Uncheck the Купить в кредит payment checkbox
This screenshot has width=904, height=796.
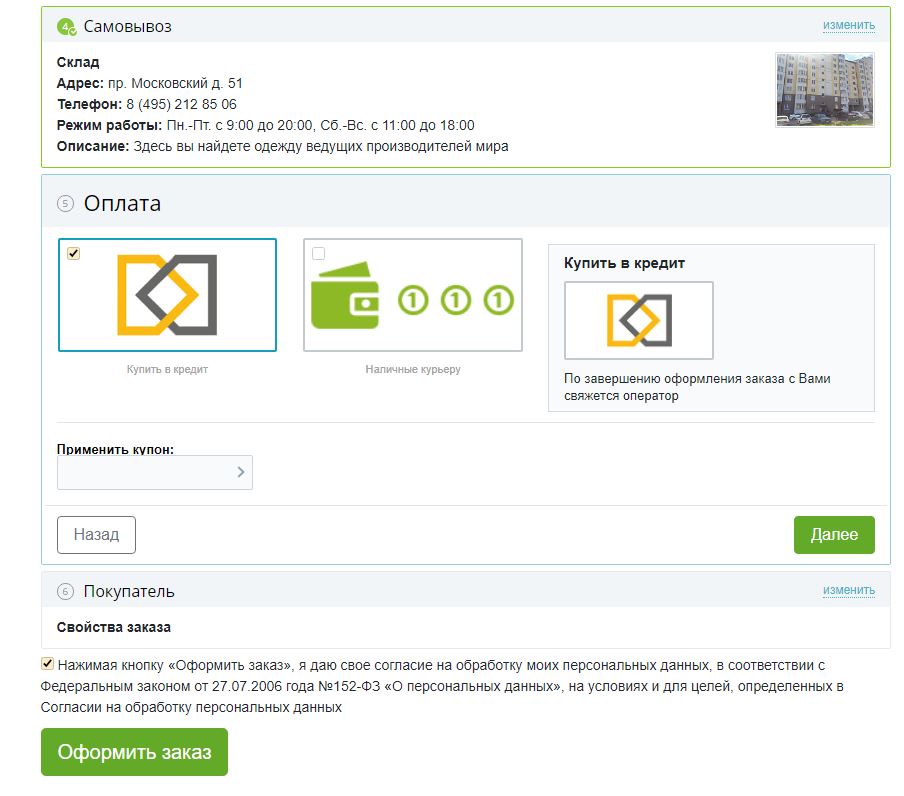pyautogui.click(x=73, y=254)
